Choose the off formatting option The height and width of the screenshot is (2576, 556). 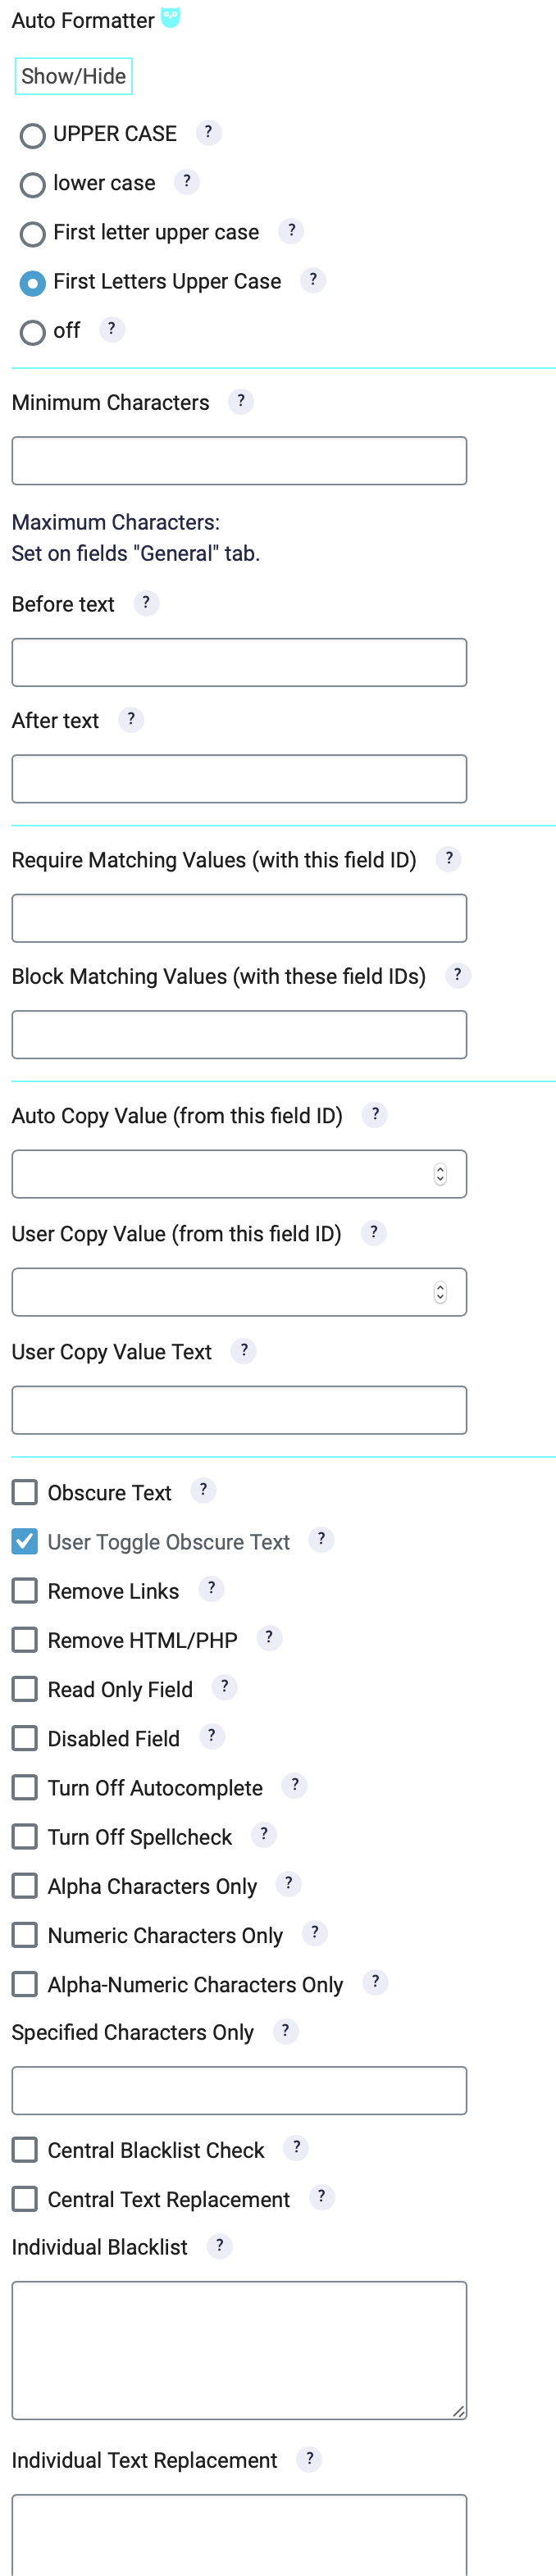click(32, 333)
